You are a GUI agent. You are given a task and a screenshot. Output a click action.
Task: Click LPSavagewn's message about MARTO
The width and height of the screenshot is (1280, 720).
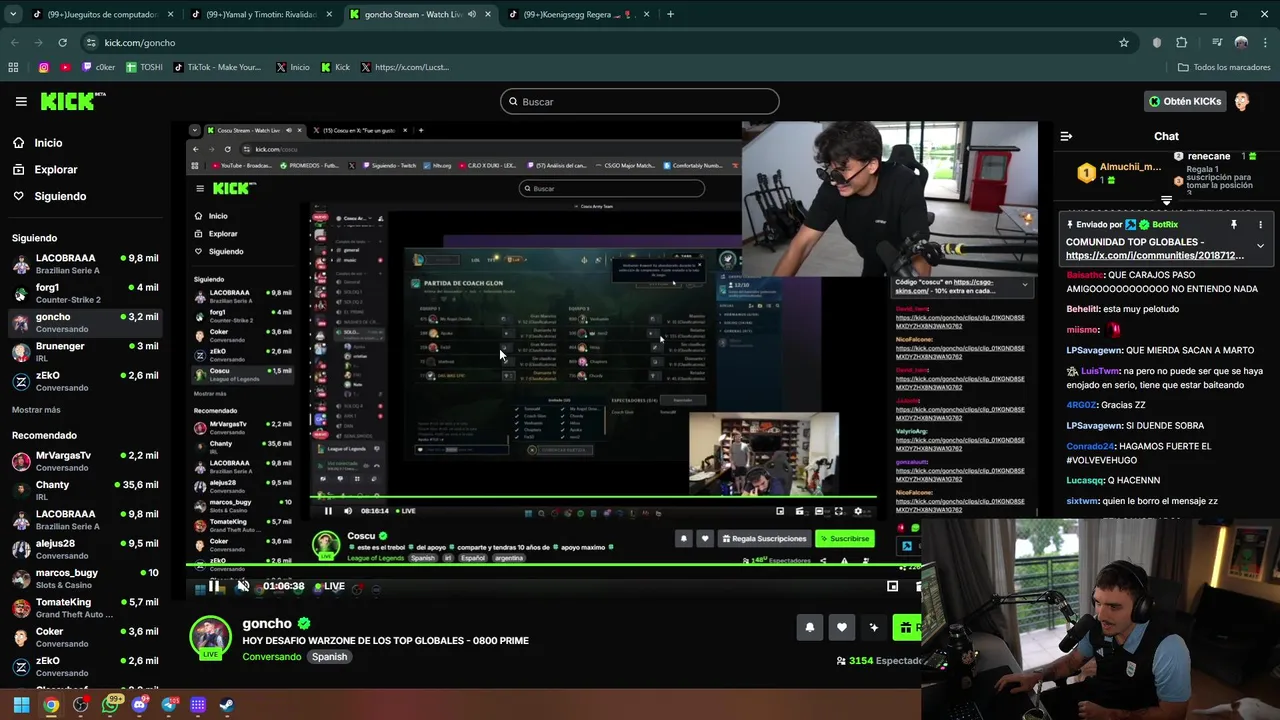pos(1159,350)
